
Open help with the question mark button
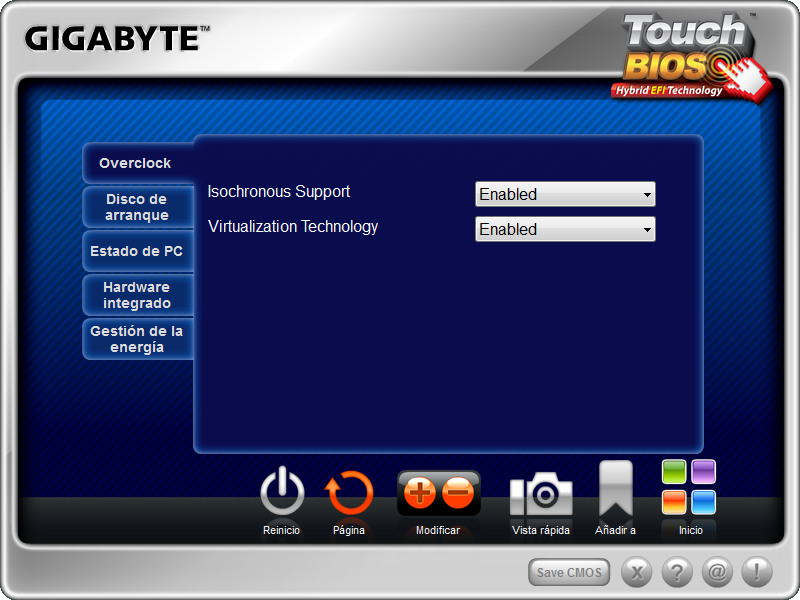coord(677,572)
